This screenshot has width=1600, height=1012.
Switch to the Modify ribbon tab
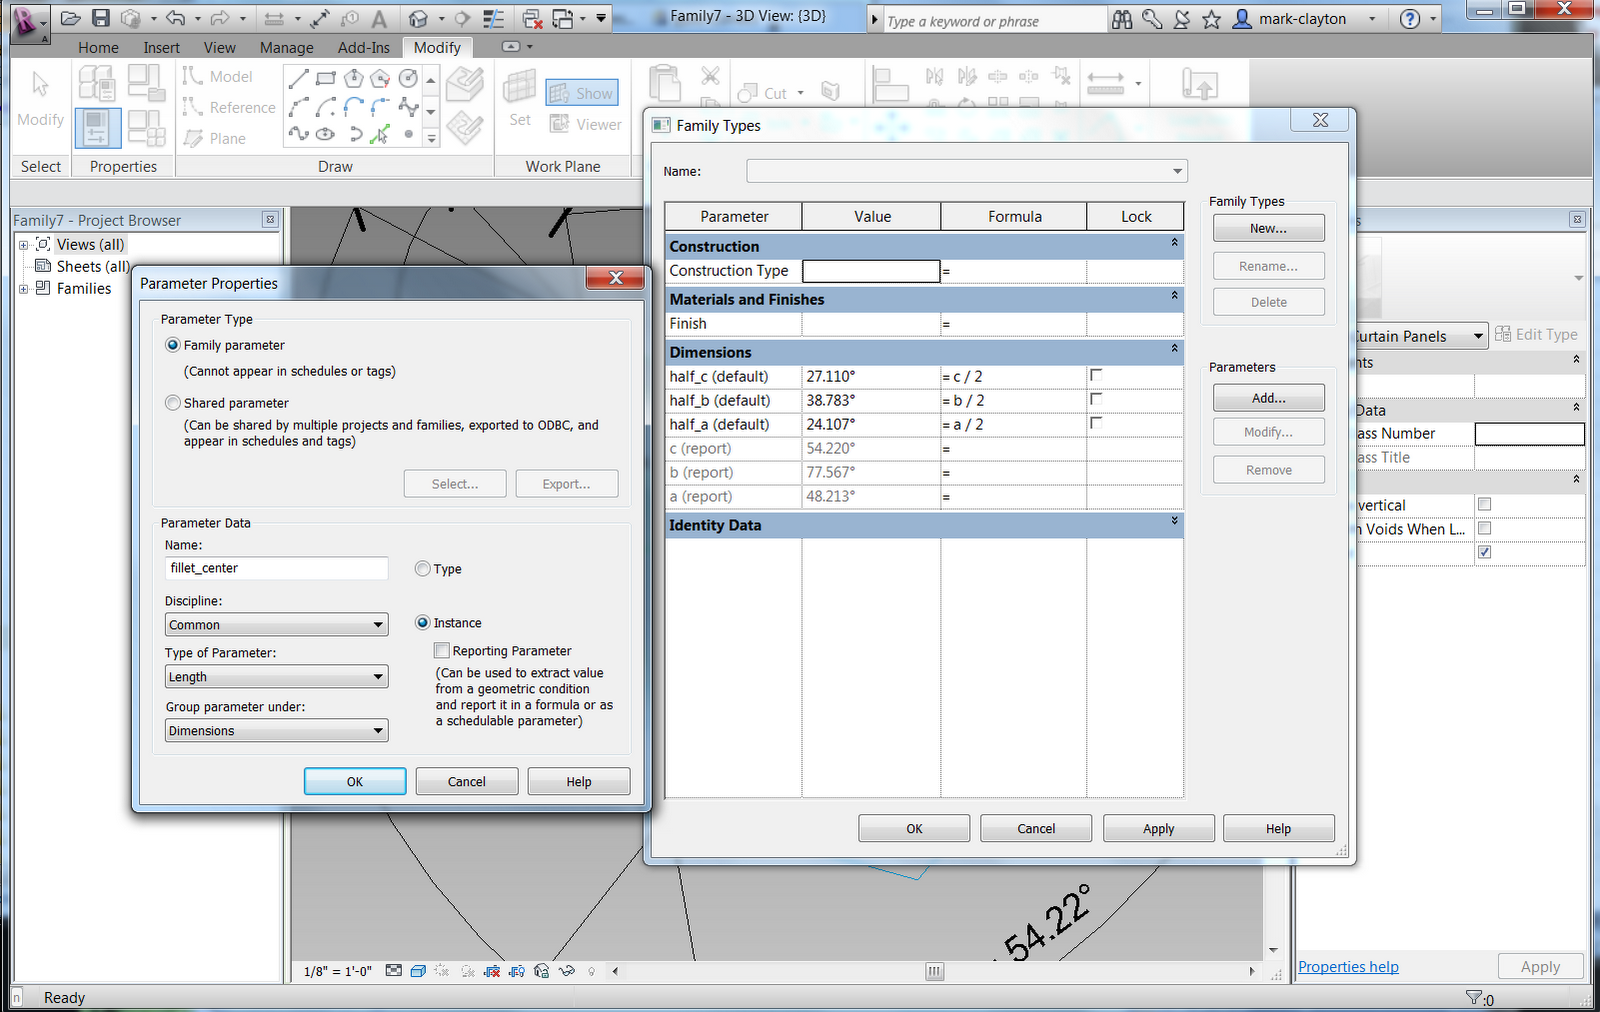437,48
